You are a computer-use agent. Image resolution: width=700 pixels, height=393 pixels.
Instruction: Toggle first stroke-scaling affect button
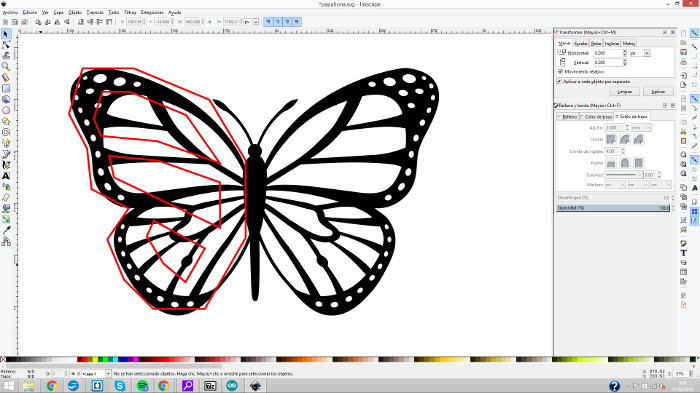coord(268,21)
